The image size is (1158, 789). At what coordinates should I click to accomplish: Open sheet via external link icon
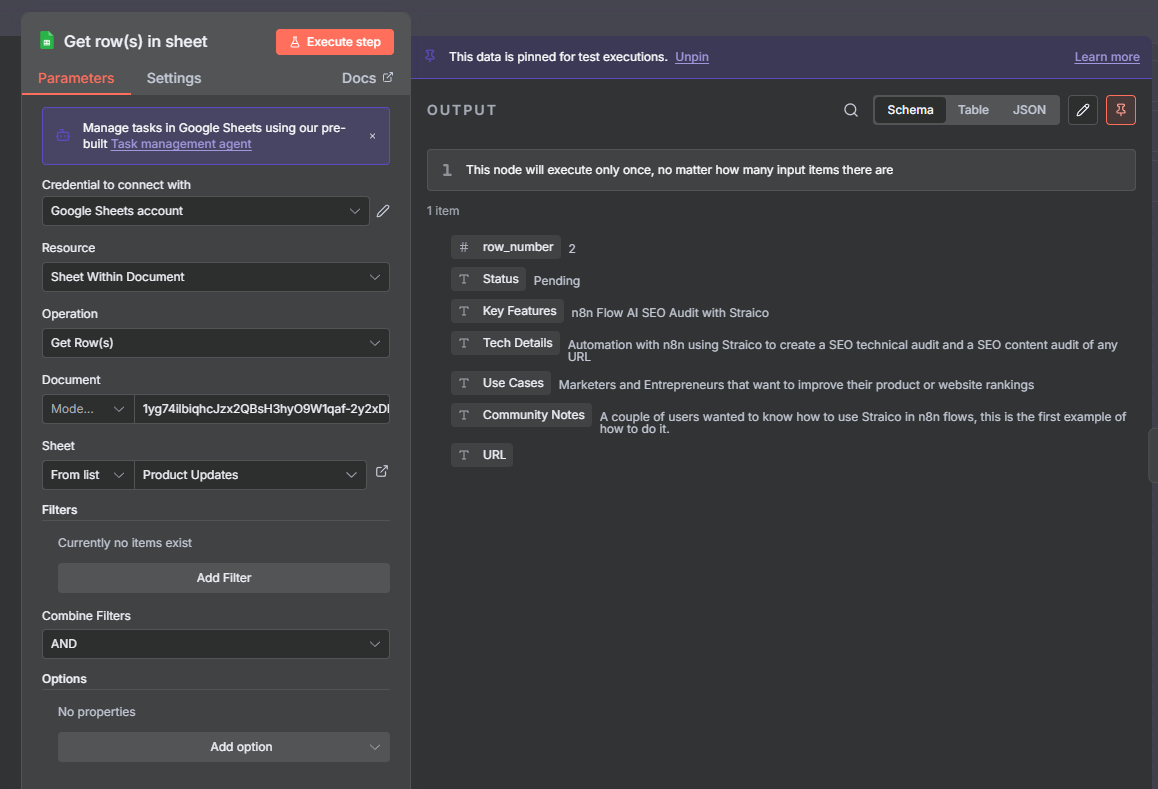click(x=381, y=472)
